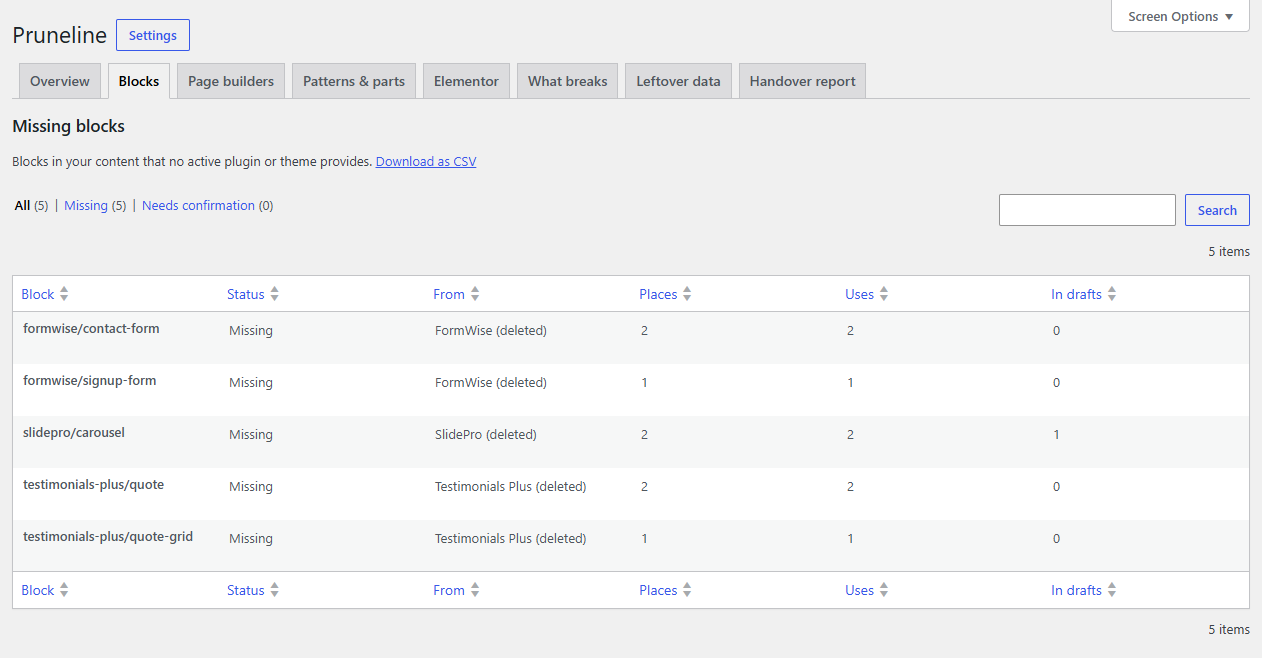Sort by bottom In drafts footer label
The height and width of the screenshot is (658, 1262).
(x=1076, y=590)
